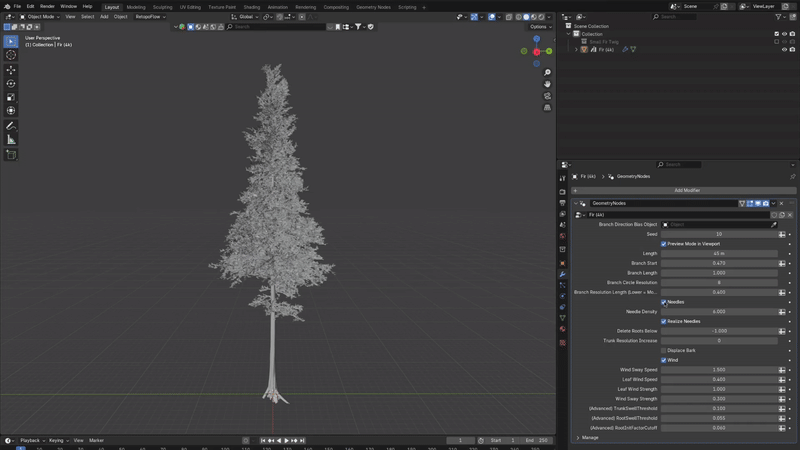The height and width of the screenshot is (450, 800).
Task: Uncheck the Needles checkbox
Action: 664,302
